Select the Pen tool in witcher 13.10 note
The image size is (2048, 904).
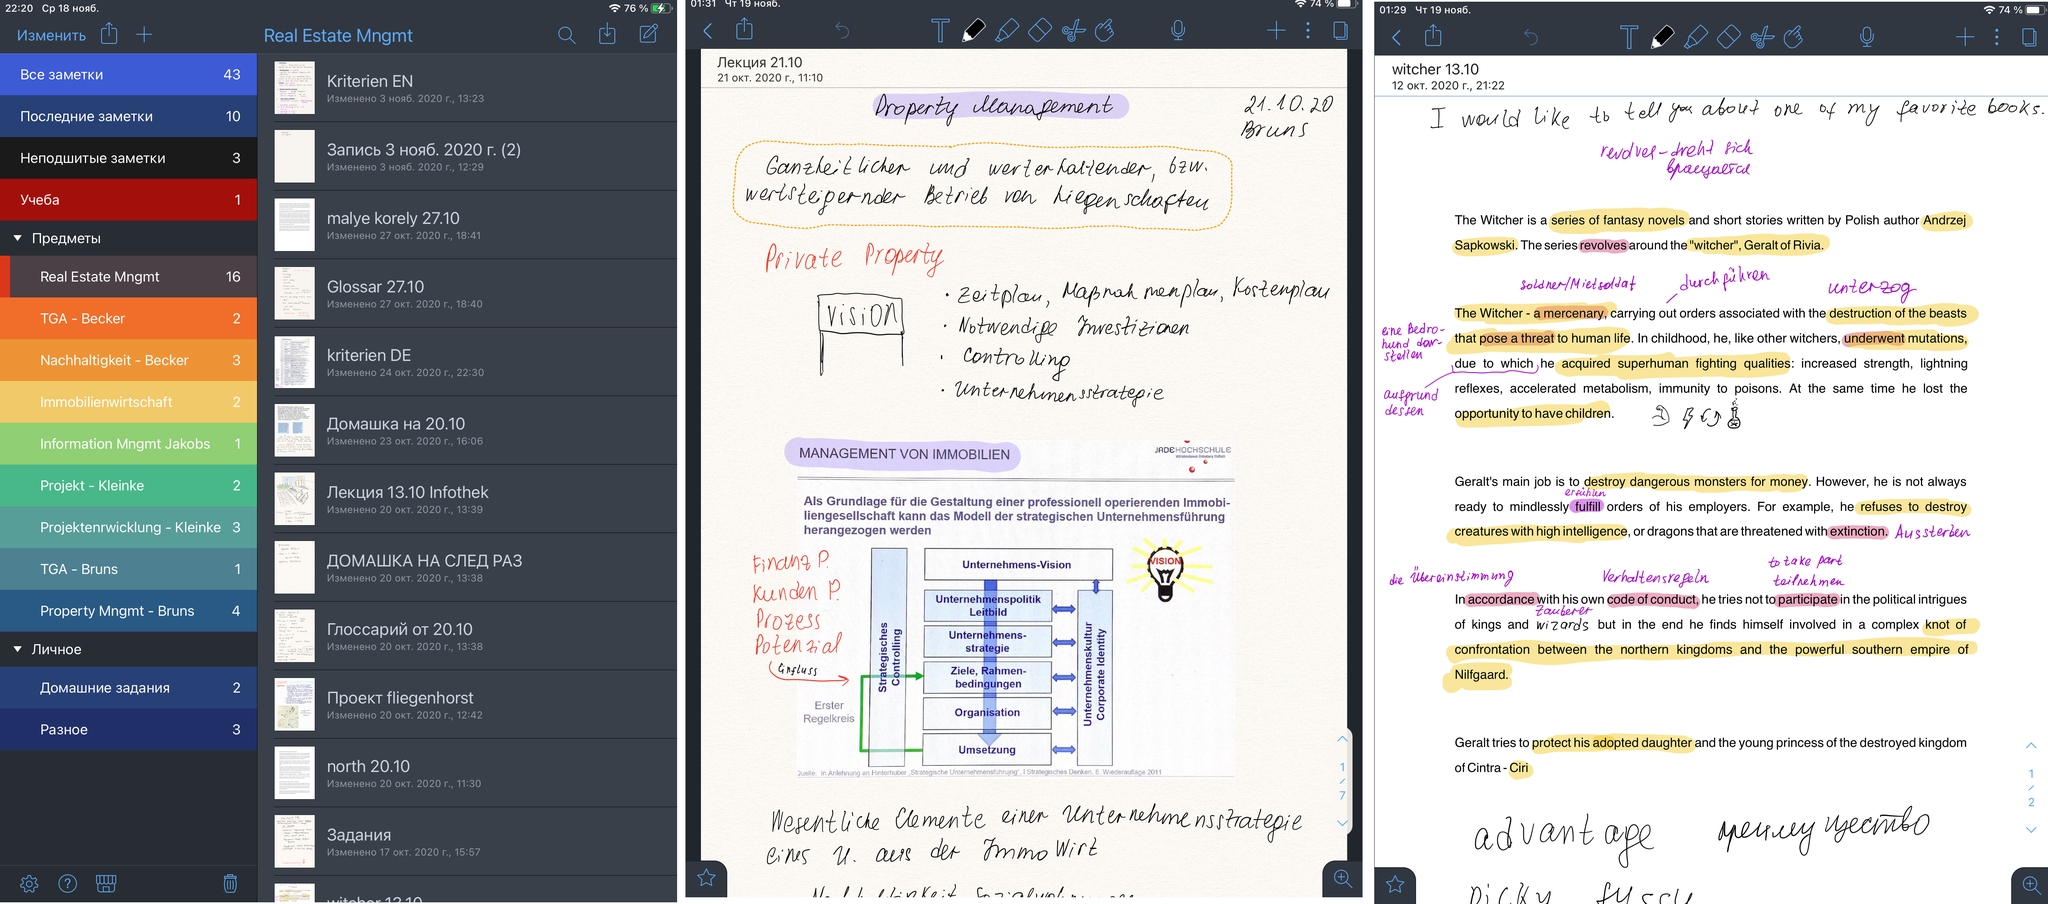point(1662,38)
